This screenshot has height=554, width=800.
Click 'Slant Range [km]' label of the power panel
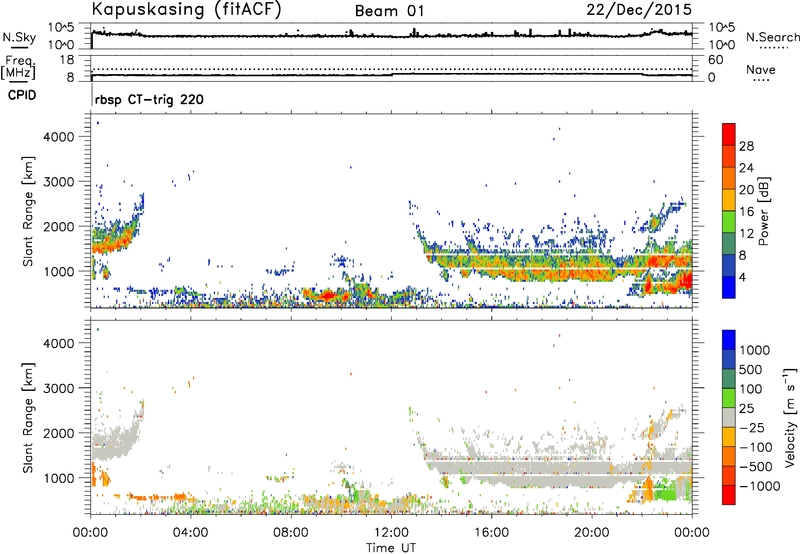tap(28, 212)
